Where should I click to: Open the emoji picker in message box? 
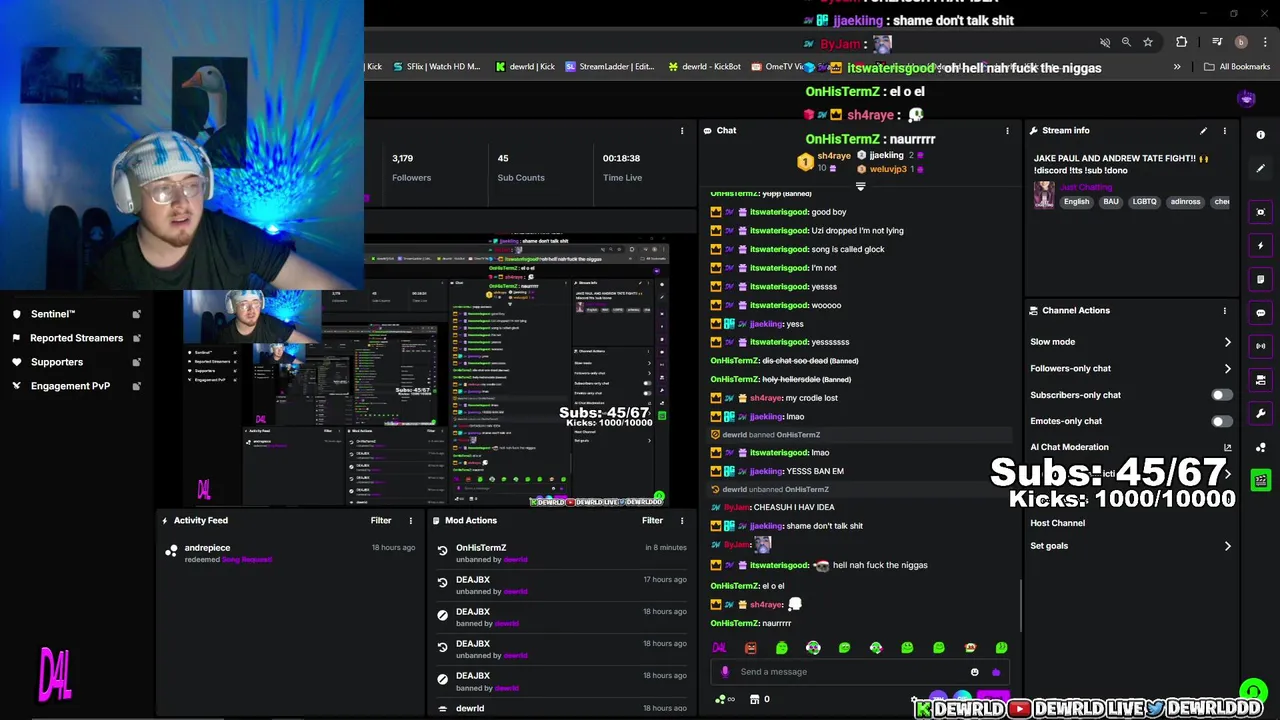975,672
